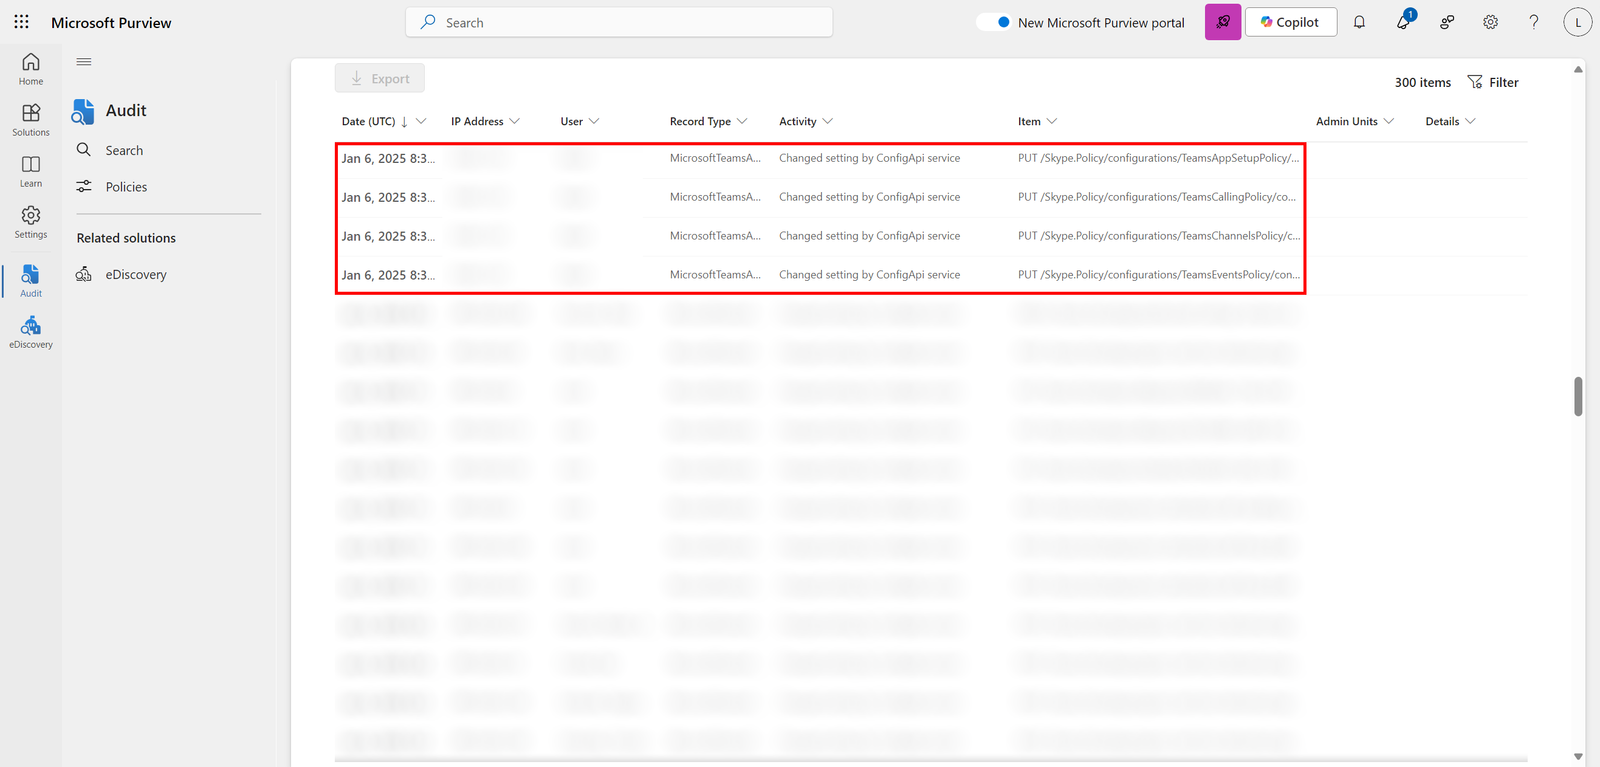The image size is (1600, 767).
Task: Select Audit in left rail
Action: (31, 281)
